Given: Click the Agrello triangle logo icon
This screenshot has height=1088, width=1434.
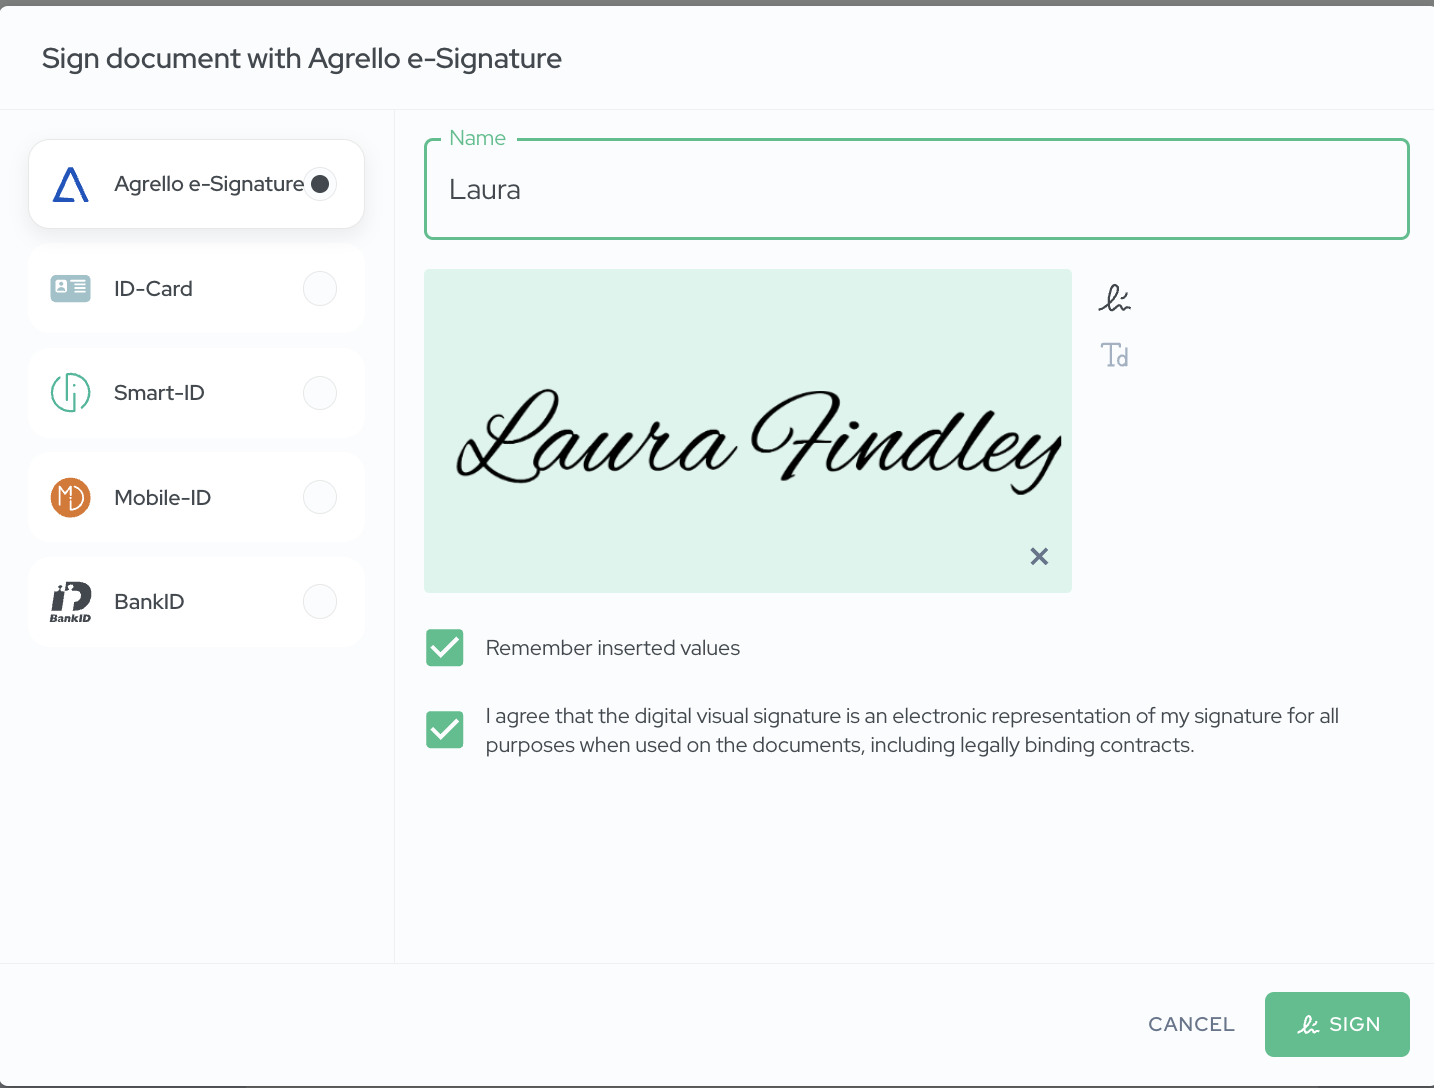Looking at the screenshot, I should coord(70,185).
